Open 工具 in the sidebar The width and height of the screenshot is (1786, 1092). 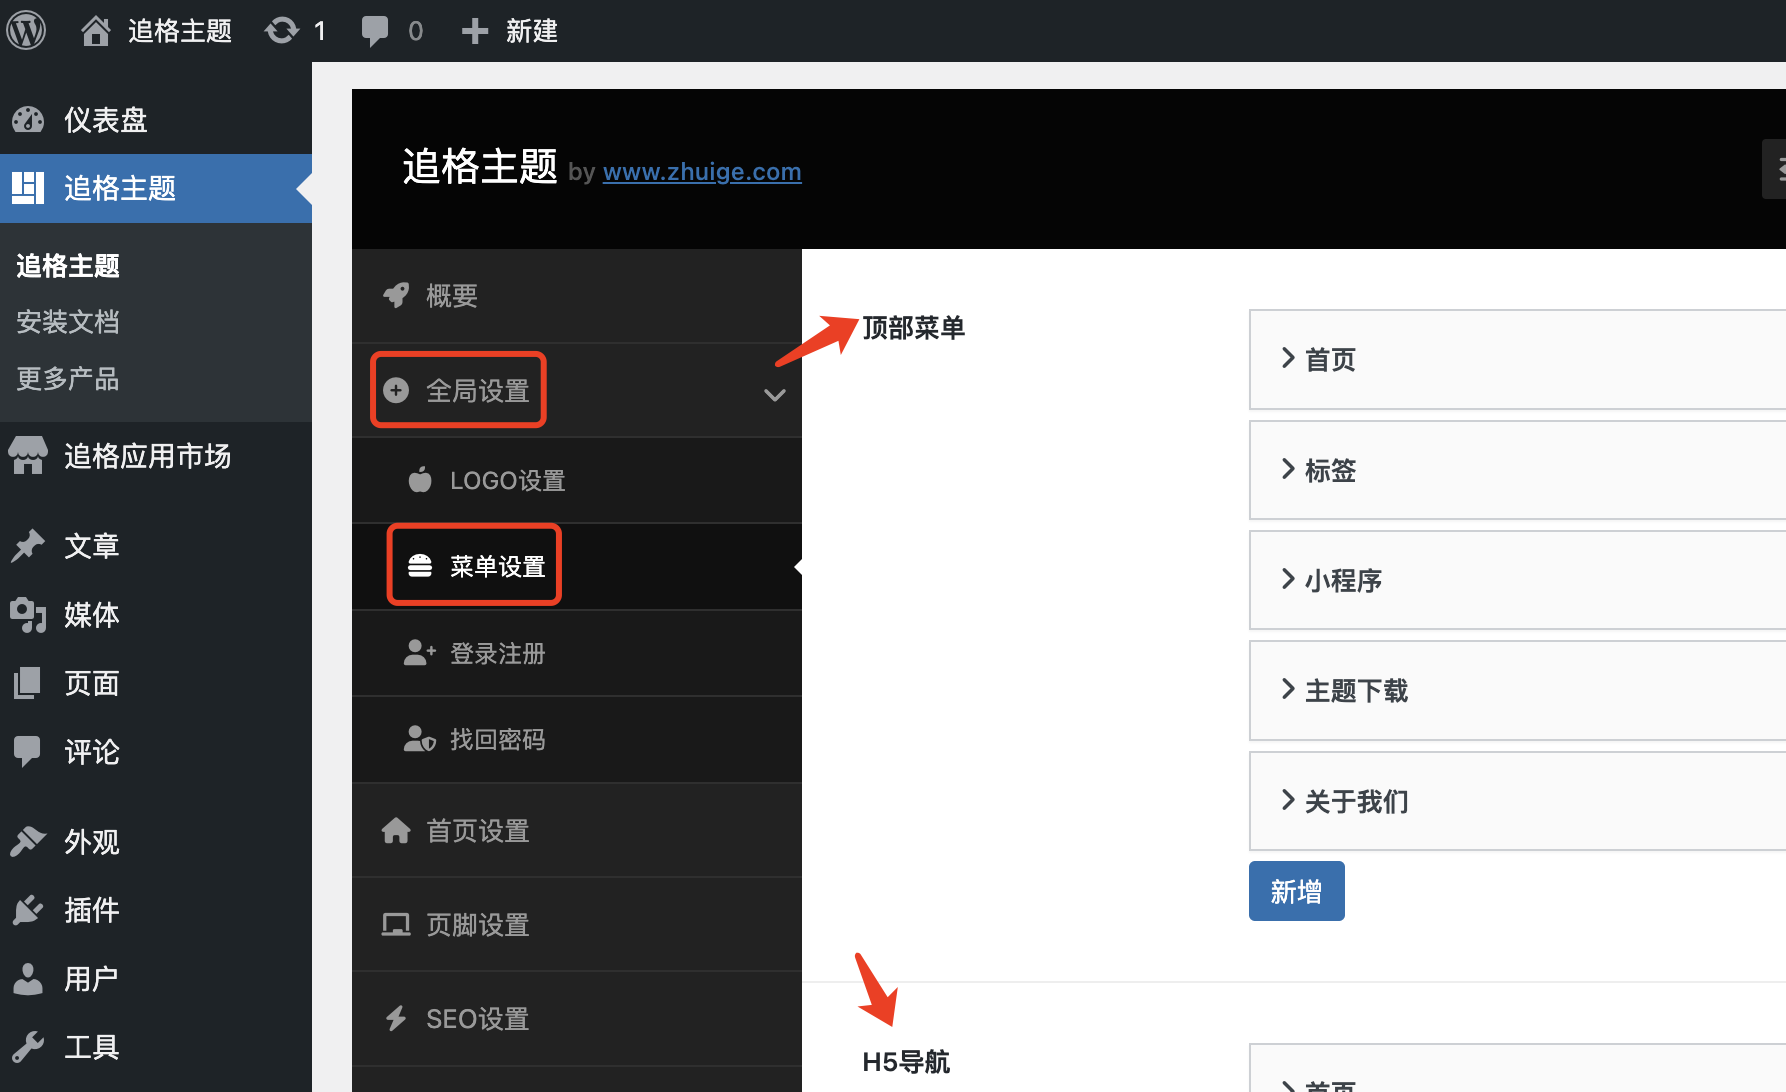pyautogui.click(x=156, y=1047)
